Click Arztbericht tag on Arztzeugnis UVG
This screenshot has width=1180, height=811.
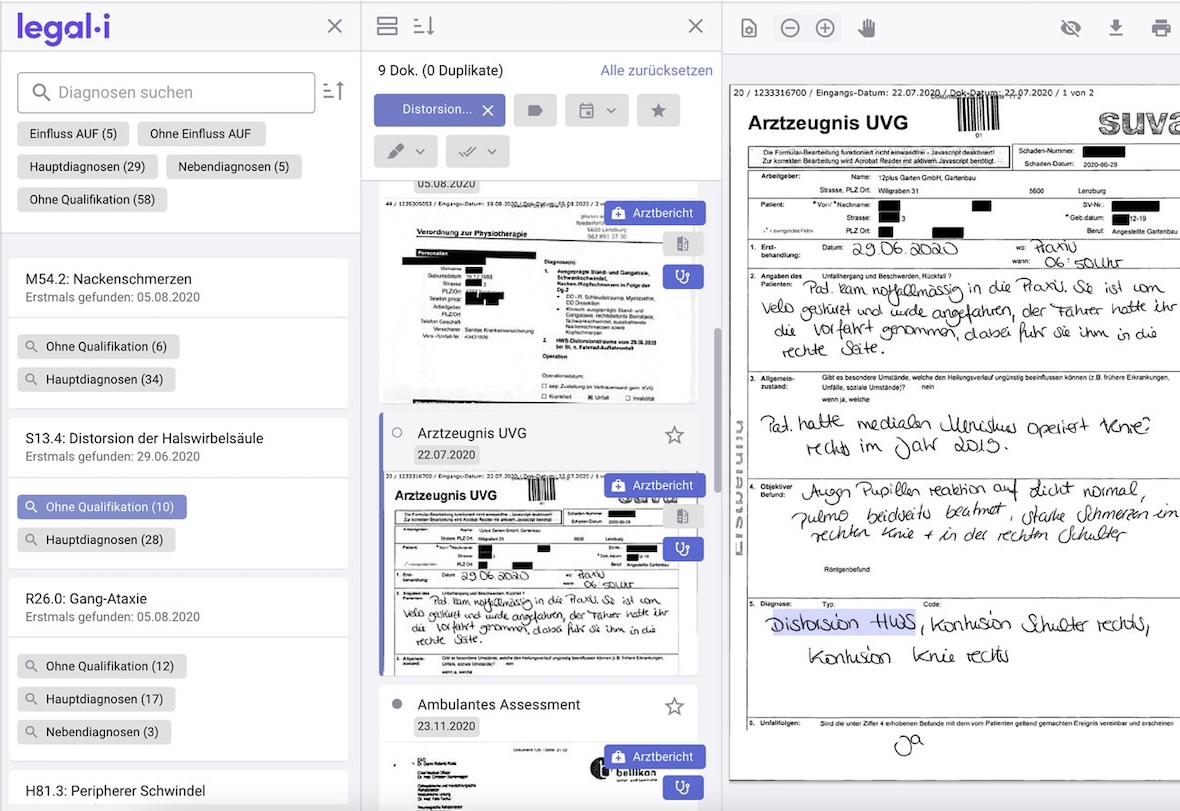(x=654, y=485)
